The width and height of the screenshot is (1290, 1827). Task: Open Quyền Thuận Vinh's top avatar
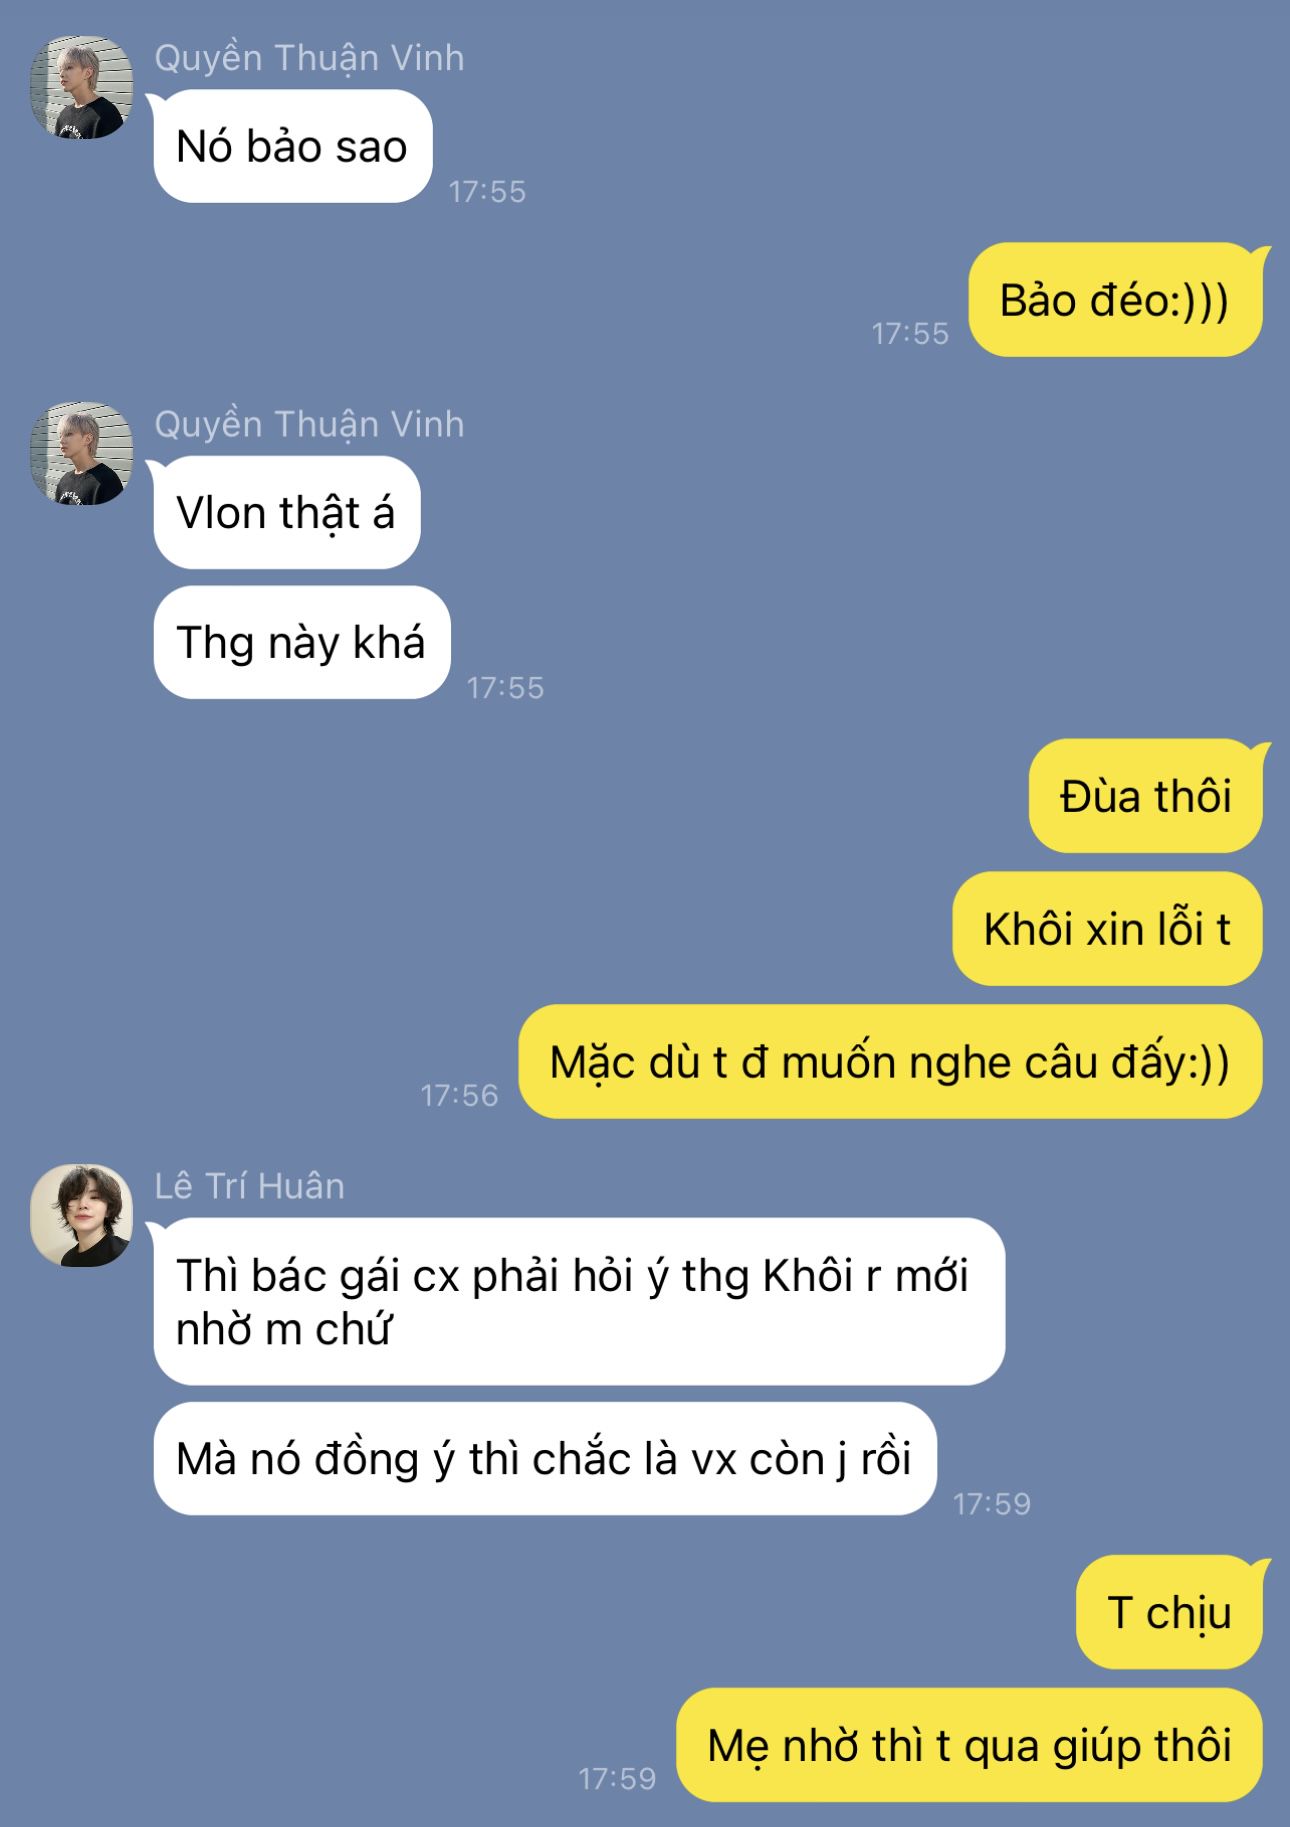[81, 88]
